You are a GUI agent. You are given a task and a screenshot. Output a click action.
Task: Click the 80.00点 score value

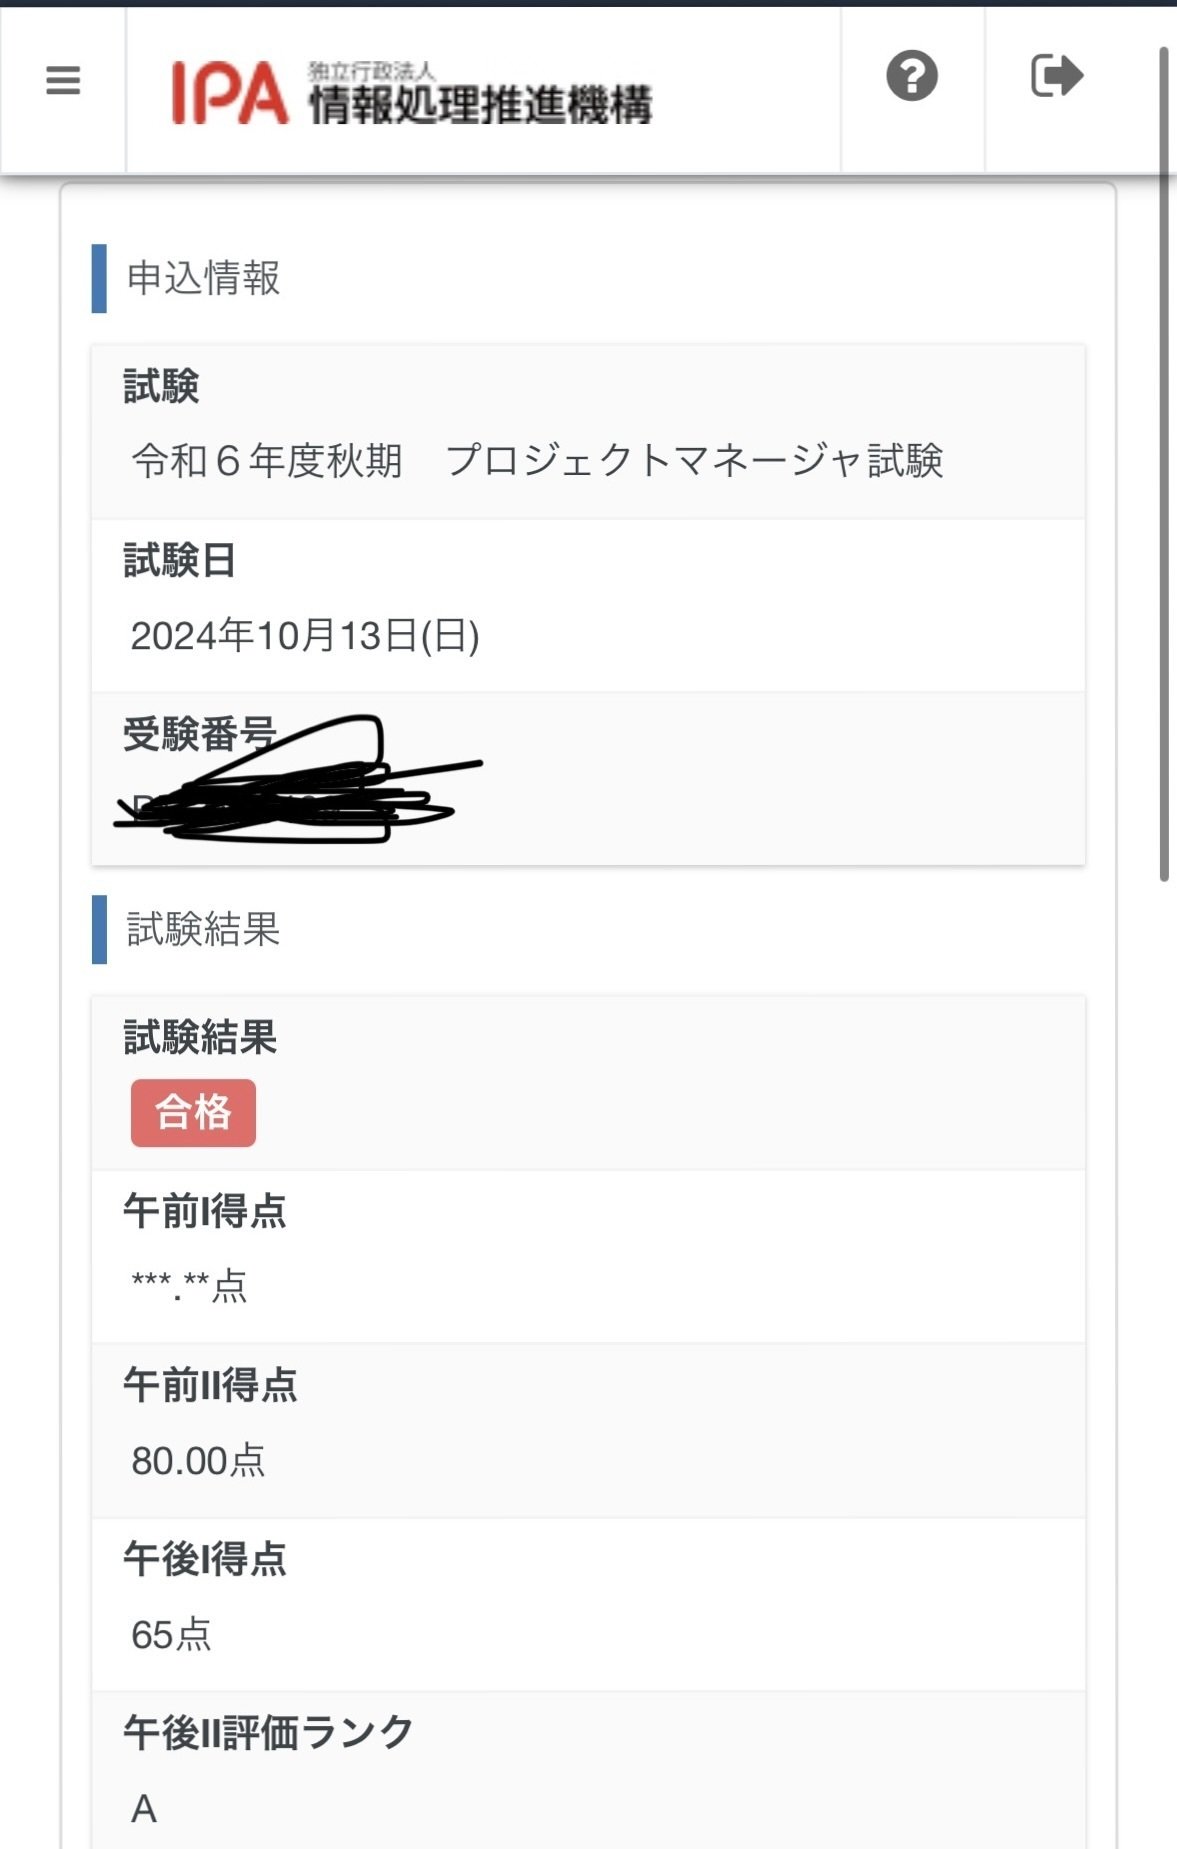click(200, 1461)
